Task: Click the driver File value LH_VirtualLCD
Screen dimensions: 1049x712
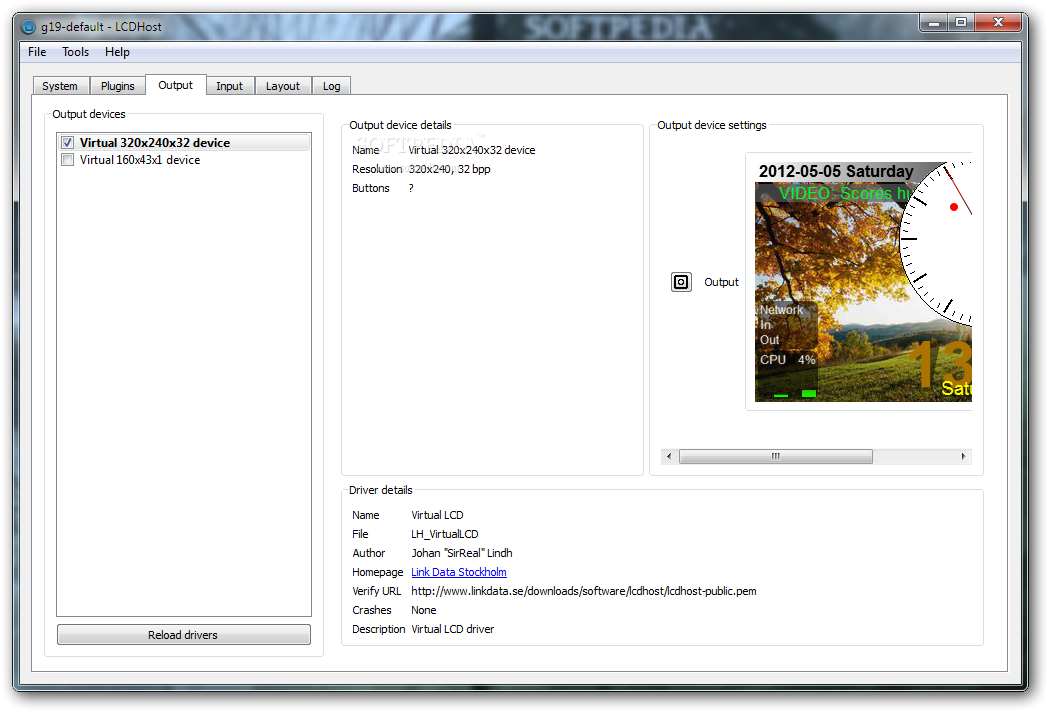Action: [445, 534]
